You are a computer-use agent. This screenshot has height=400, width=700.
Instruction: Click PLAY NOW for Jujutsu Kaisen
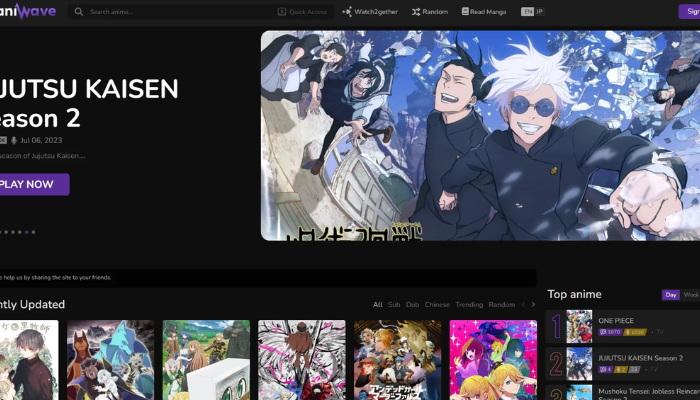coord(34,184)
